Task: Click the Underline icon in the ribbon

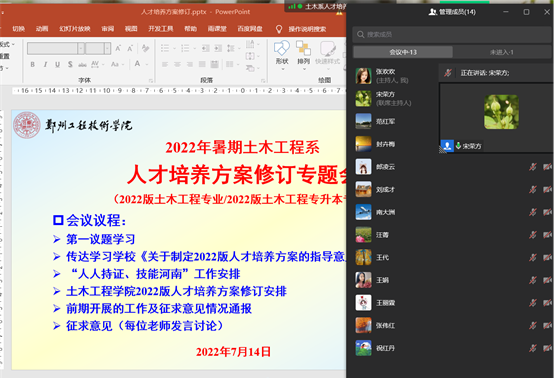Action: (x=57, y=64)
